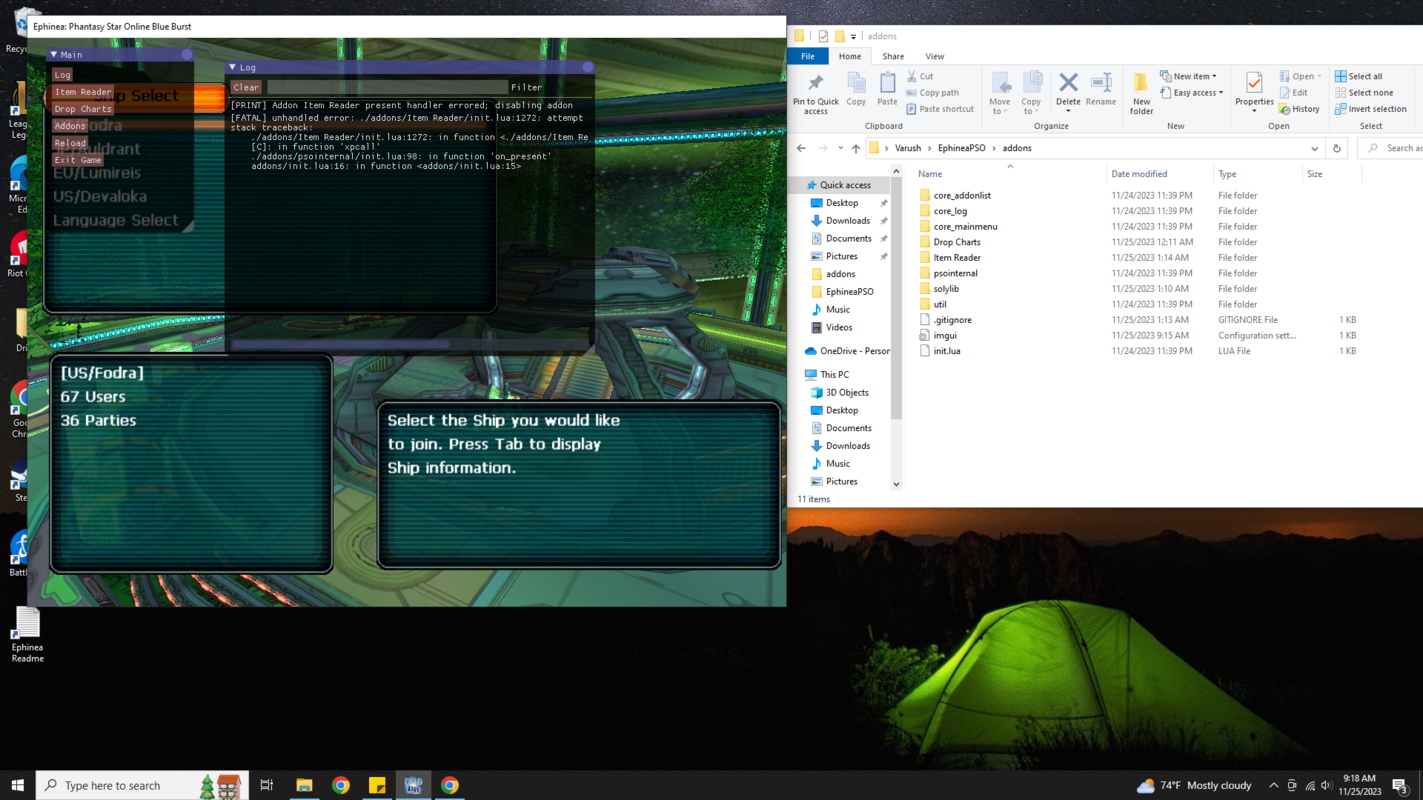Click Task View on taskbar
1423x800 pixels.
[266, 785]
